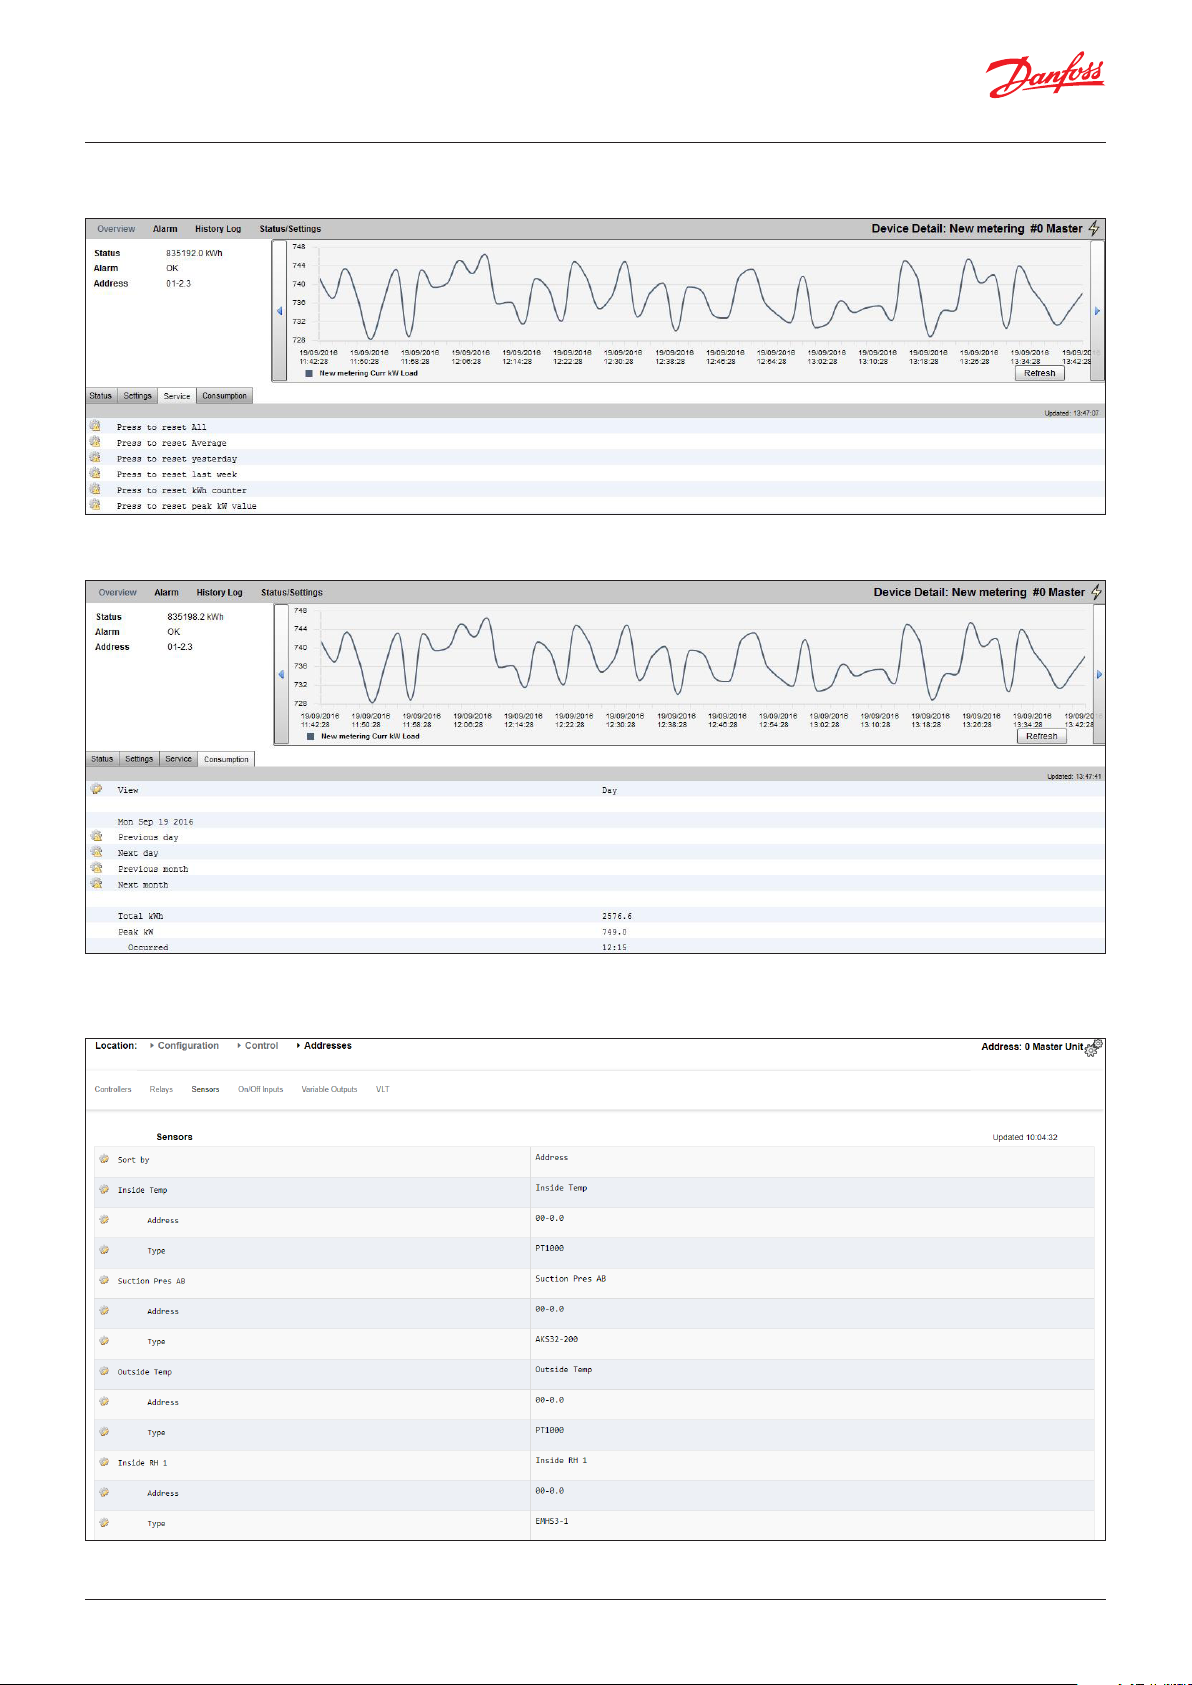Click gear icon for Address under Inside Temp
This screenshot has height=1685, width=1192.
(x=104, y=1219)
